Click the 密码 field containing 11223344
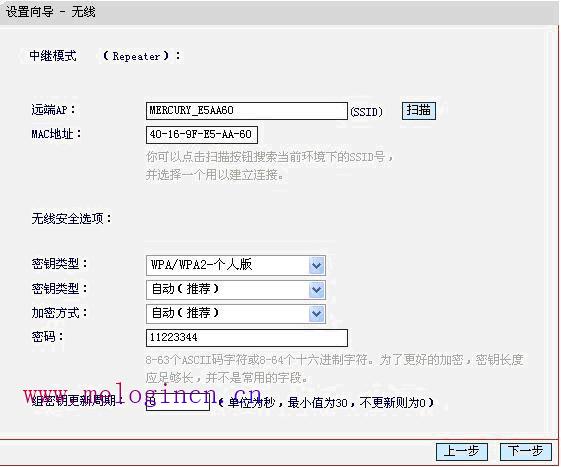The image size is (561, 467). 247,338
